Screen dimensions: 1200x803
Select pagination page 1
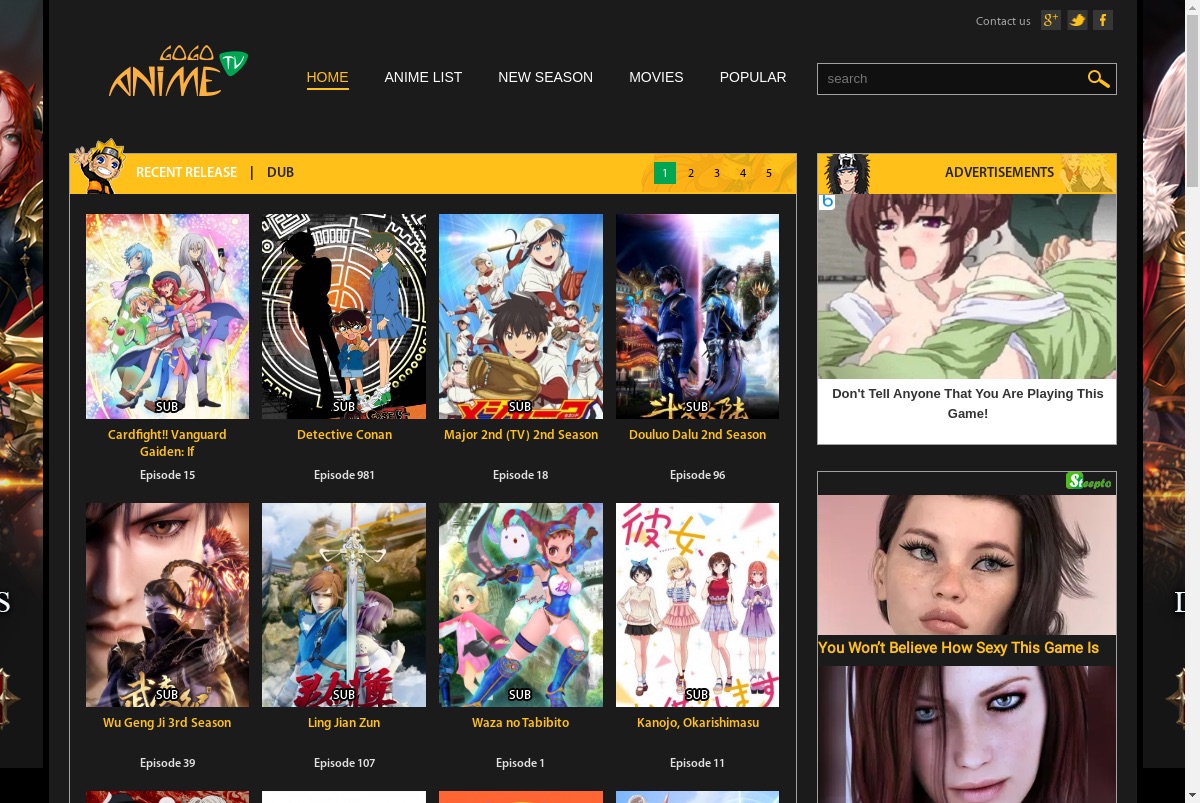[665, 173]
